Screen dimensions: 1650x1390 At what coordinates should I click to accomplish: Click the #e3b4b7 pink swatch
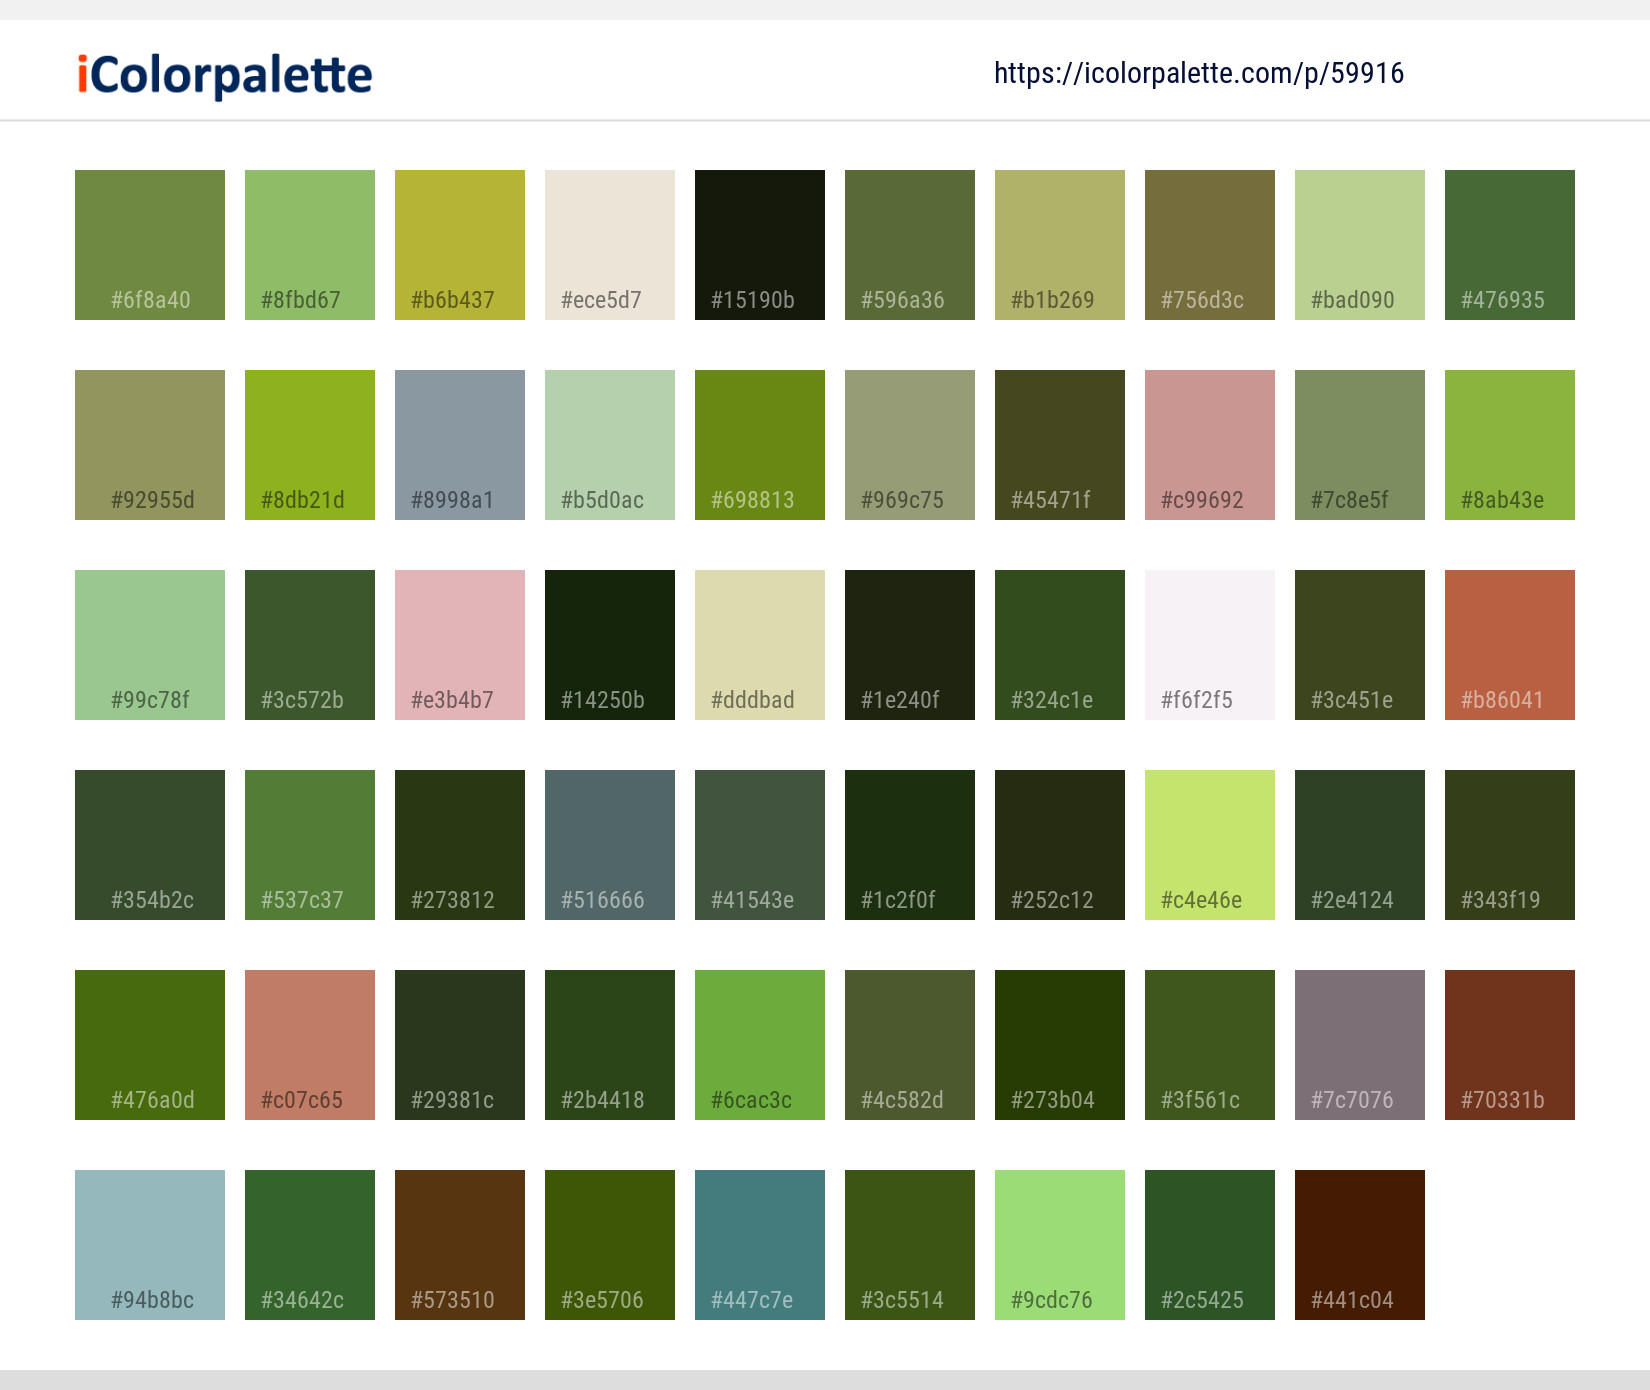460,645
